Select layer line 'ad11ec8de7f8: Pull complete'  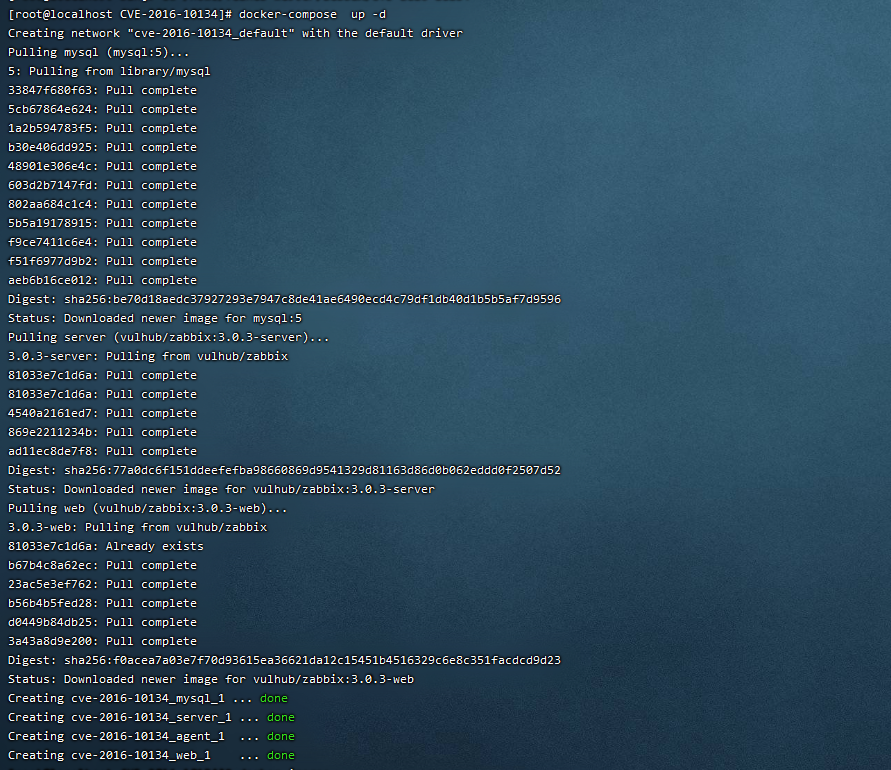click(x=102, y=451)
